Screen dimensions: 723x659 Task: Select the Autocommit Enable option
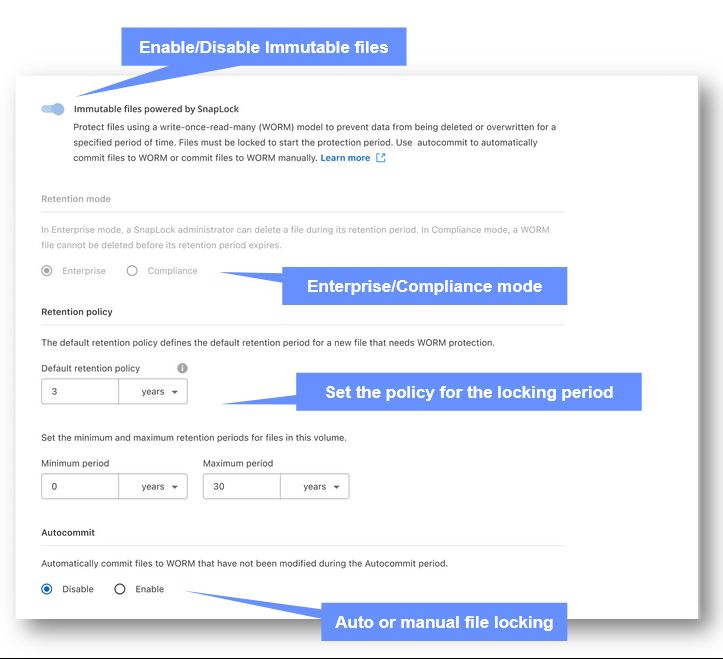[x=120, y=589]
